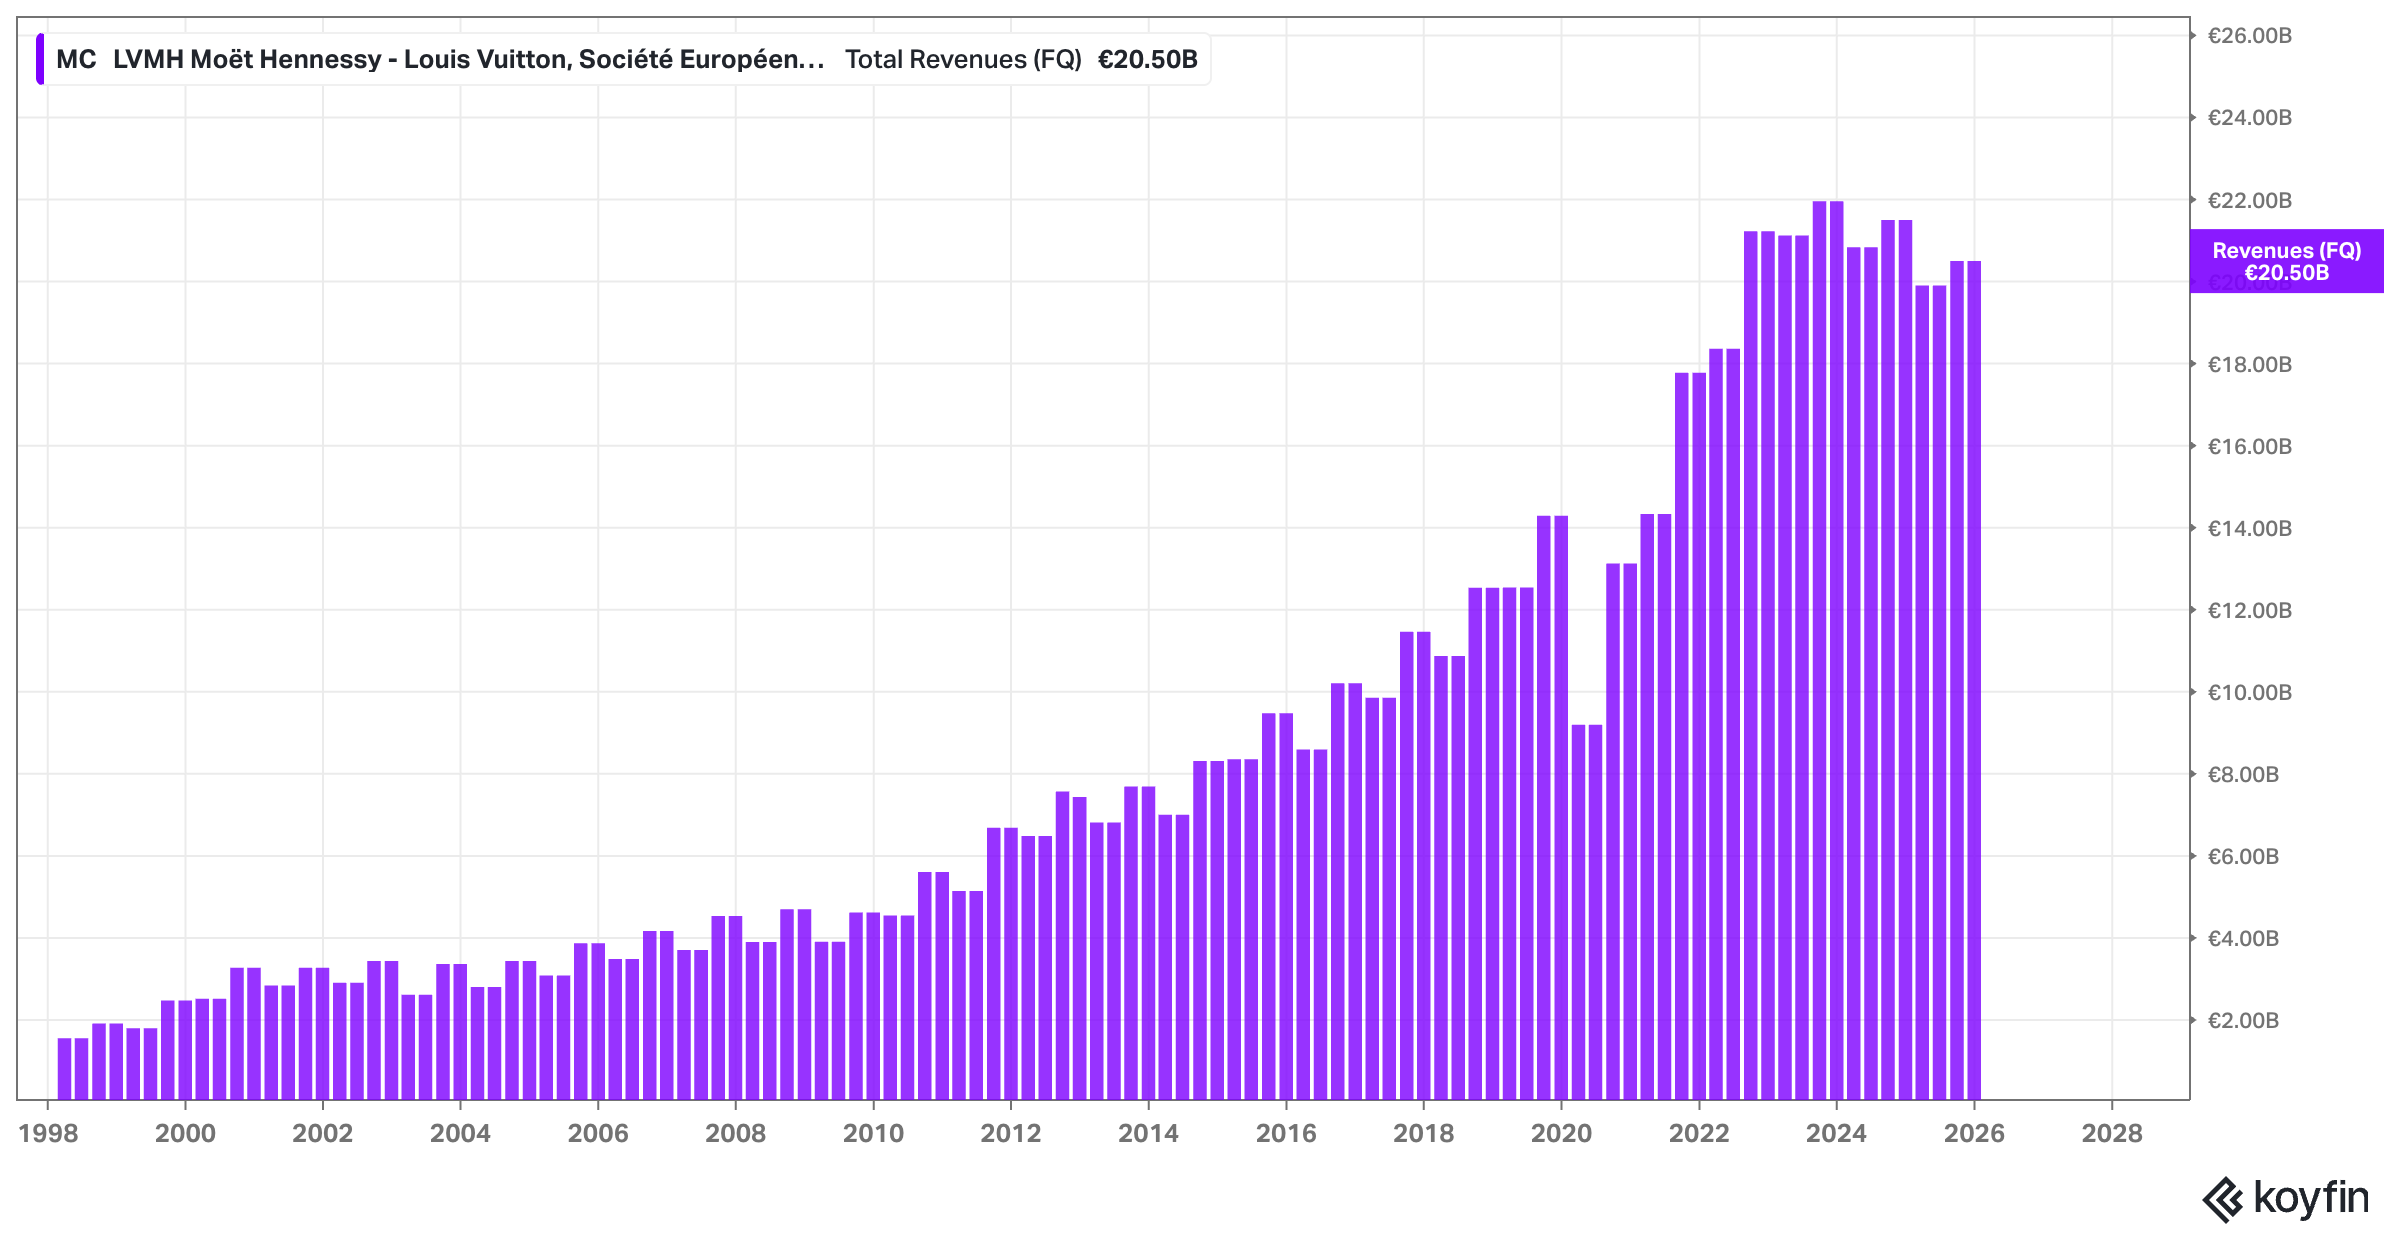Click the 2024 x-axis label
2400x1240 pixels.
click(x=1836, y=1133)
